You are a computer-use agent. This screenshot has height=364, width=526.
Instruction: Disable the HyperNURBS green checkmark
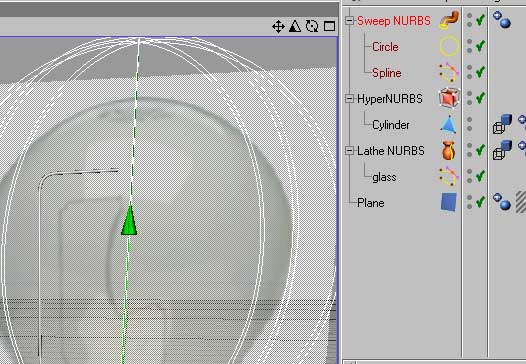coord(480,98)
